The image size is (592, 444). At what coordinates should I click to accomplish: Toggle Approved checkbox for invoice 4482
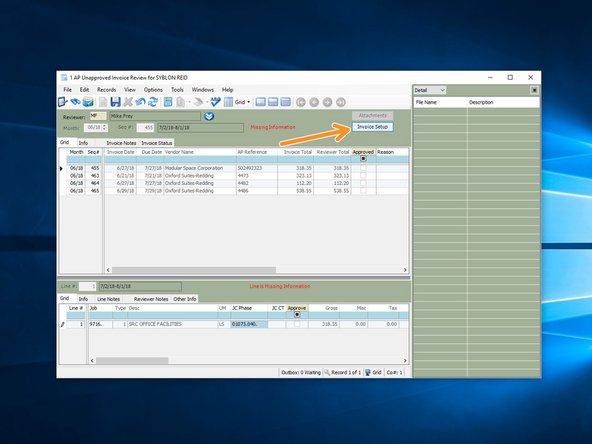pos(363,183)
